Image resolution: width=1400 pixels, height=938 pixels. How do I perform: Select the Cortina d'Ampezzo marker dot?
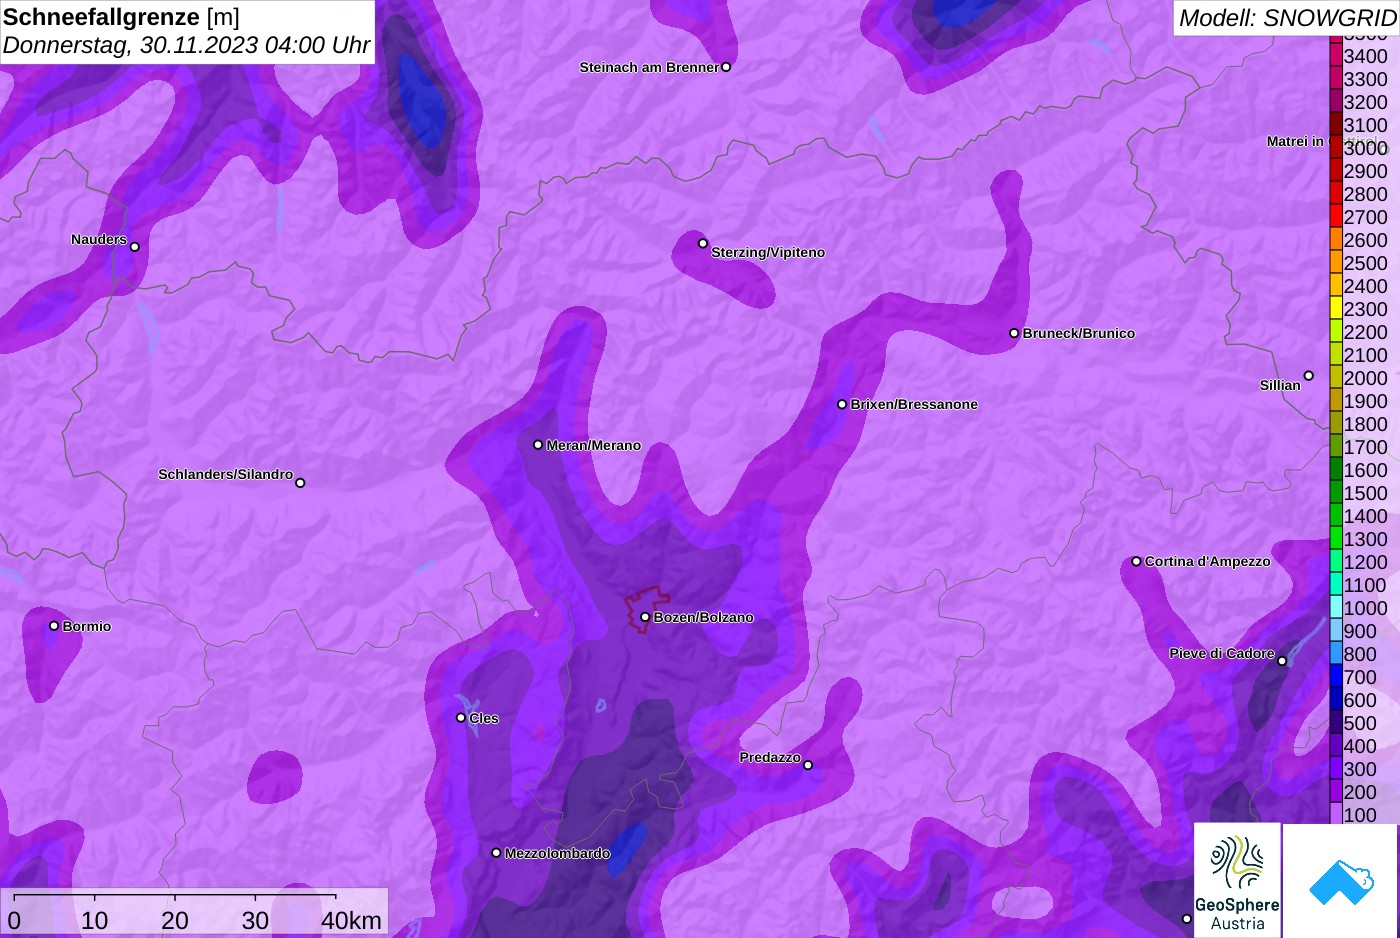[1136, 561]
